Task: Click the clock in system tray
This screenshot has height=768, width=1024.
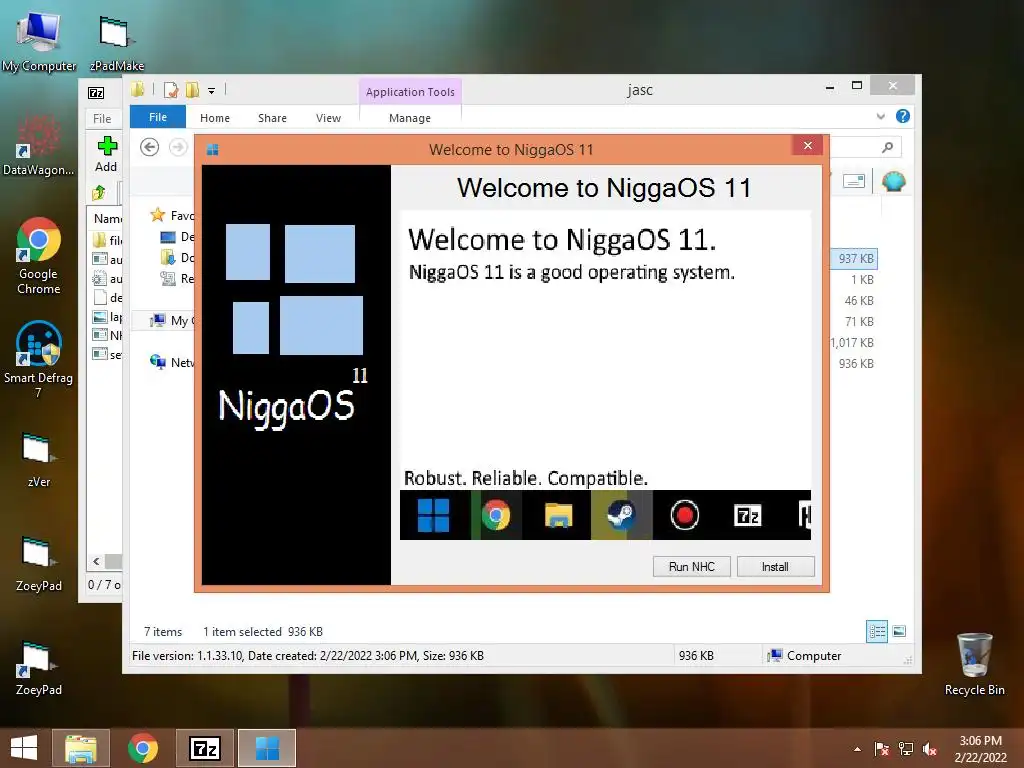Action: coord(980,749)
